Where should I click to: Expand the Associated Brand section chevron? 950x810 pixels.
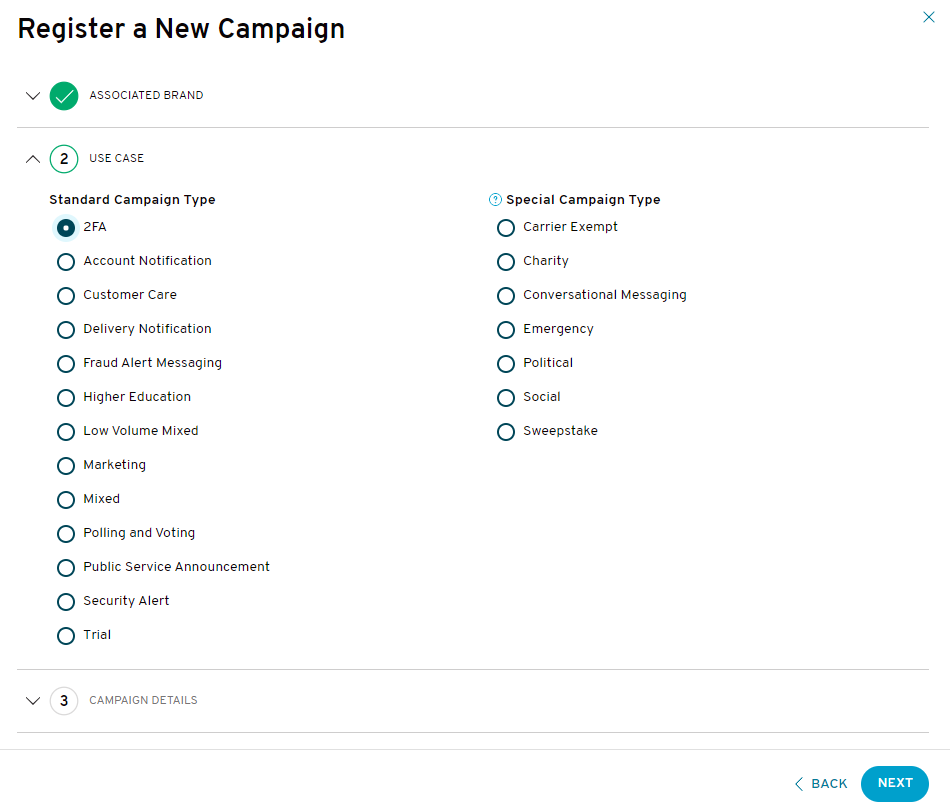point(33,96)
